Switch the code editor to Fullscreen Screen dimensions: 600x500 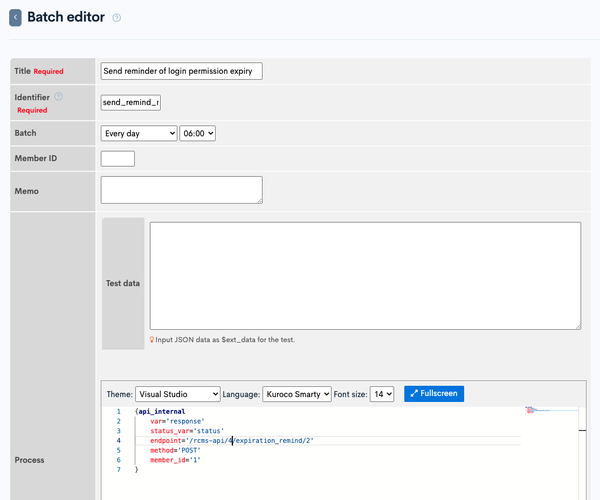click(x=434, y=394)
